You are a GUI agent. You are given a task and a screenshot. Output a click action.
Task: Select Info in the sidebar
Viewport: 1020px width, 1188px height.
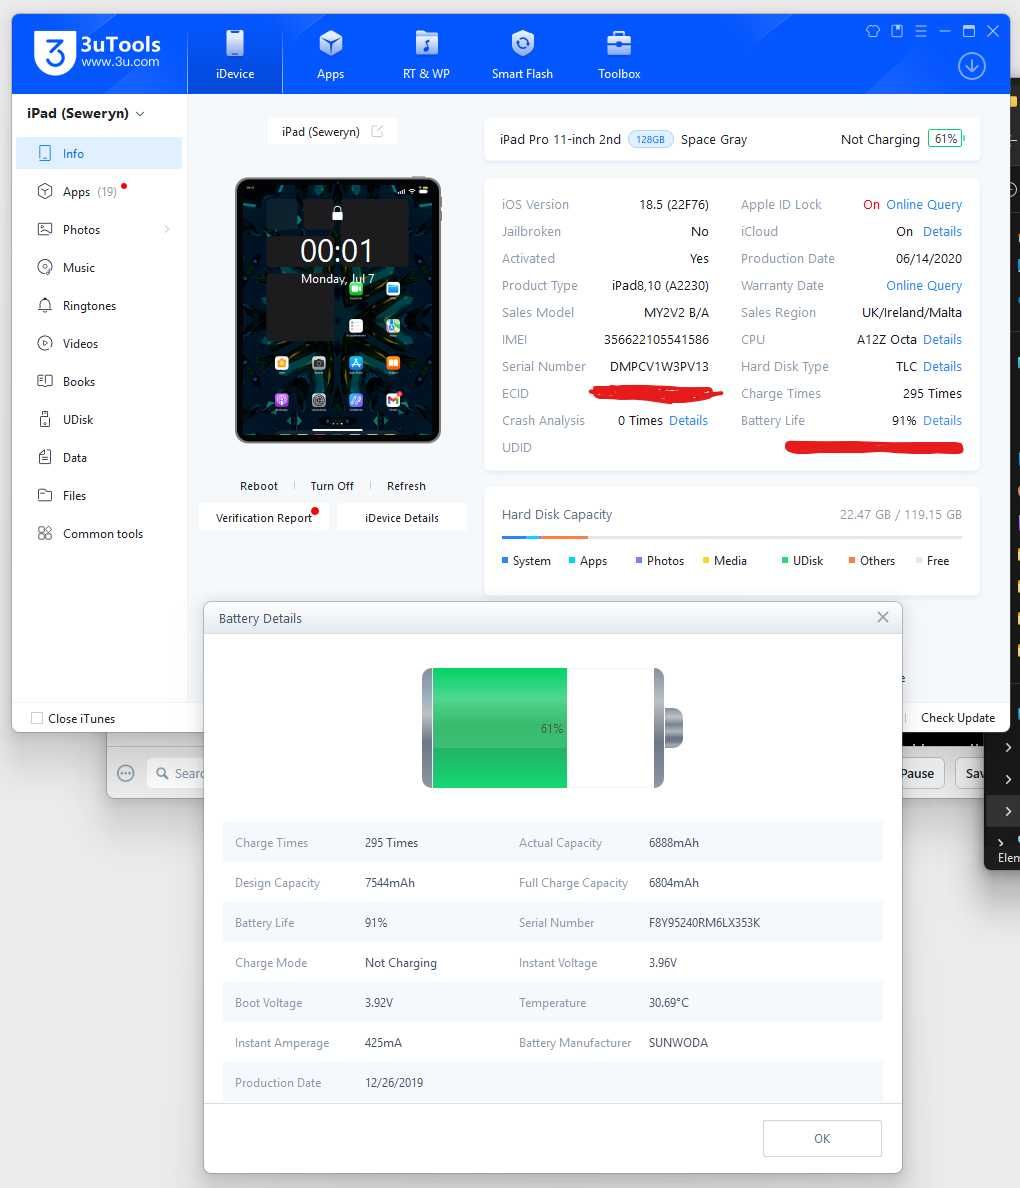[99, 153]
